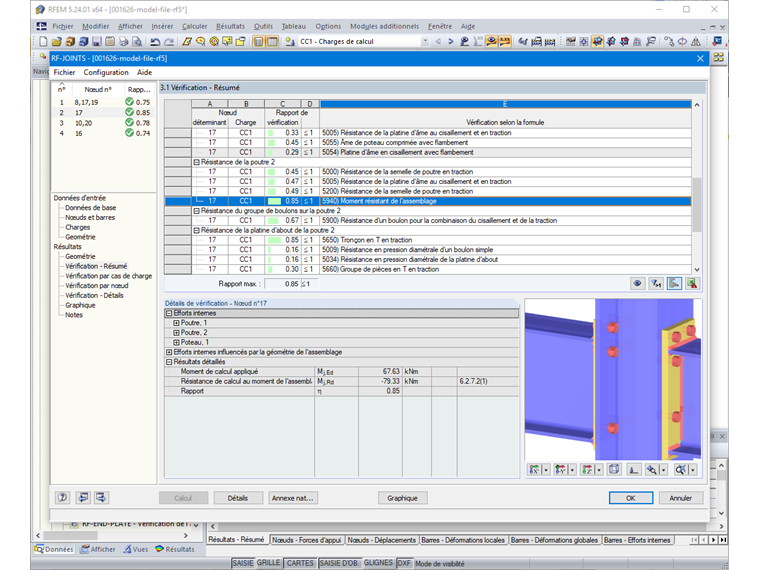
Task: Click the undo arrow in RFEM toolbar
Action: coord(155,42)
